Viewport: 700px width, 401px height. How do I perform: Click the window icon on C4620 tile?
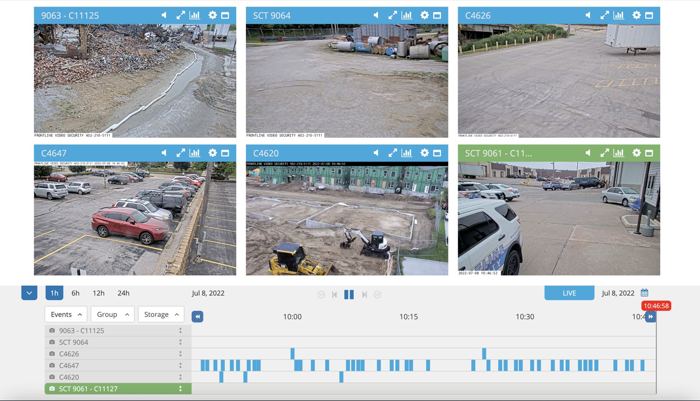[x=438, y=153]
